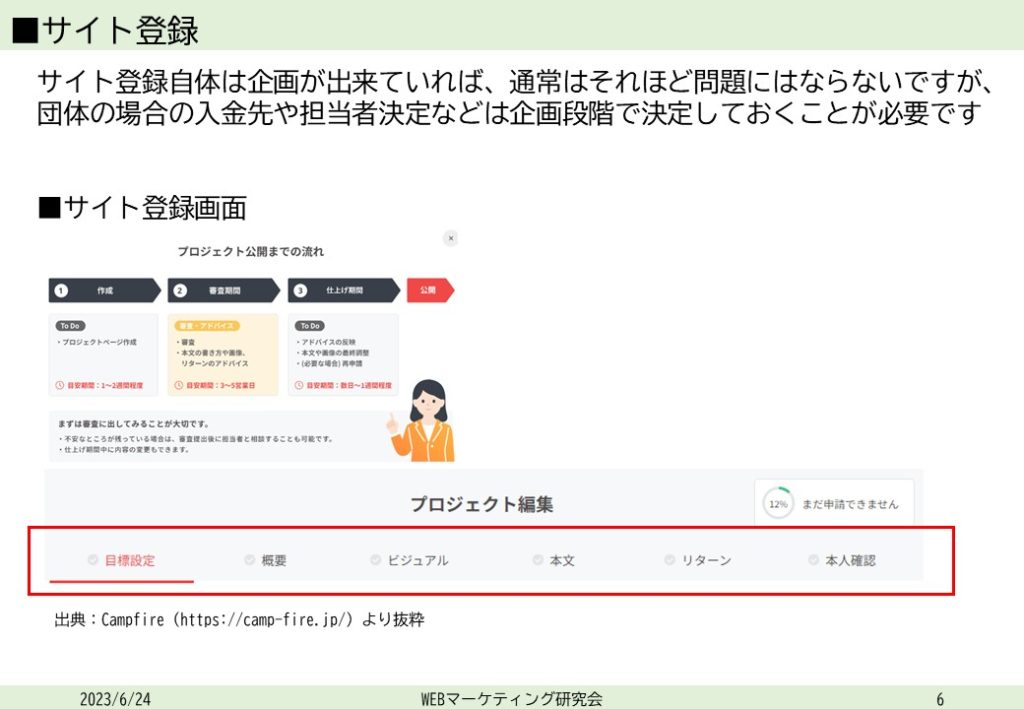Click the step 2 number circle
Viewport: 1024px width, 709px height.
point(180,291)
